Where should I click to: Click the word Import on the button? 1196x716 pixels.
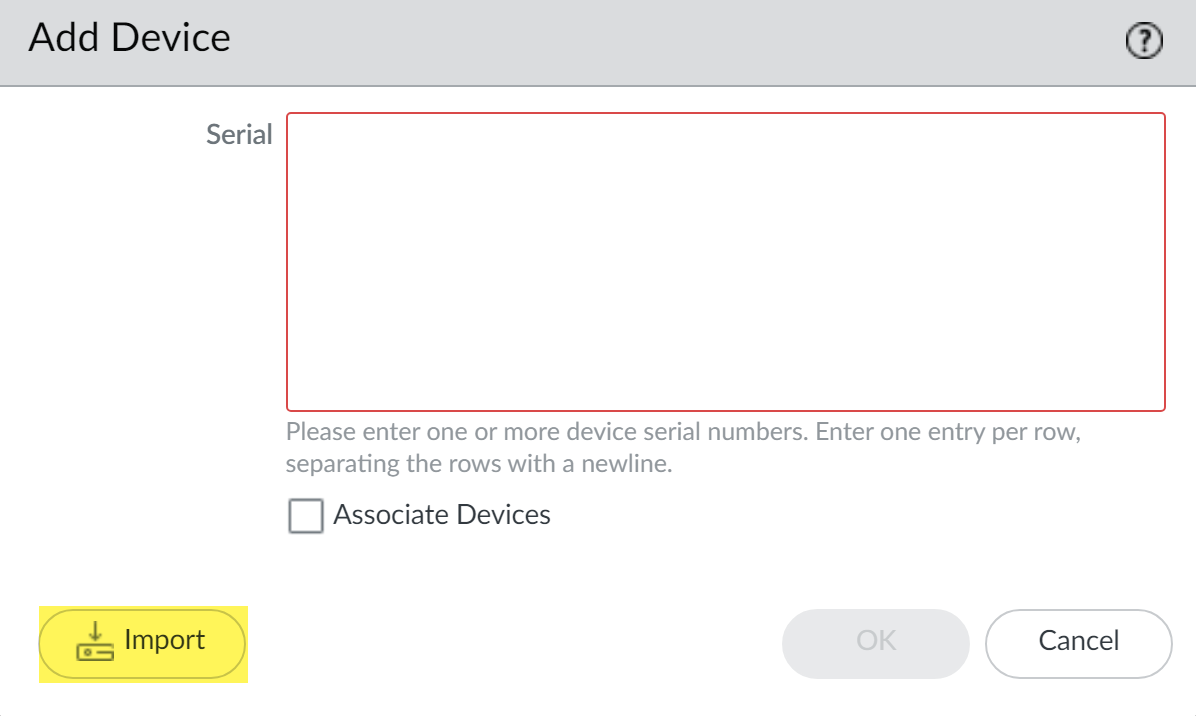(165, 640)
